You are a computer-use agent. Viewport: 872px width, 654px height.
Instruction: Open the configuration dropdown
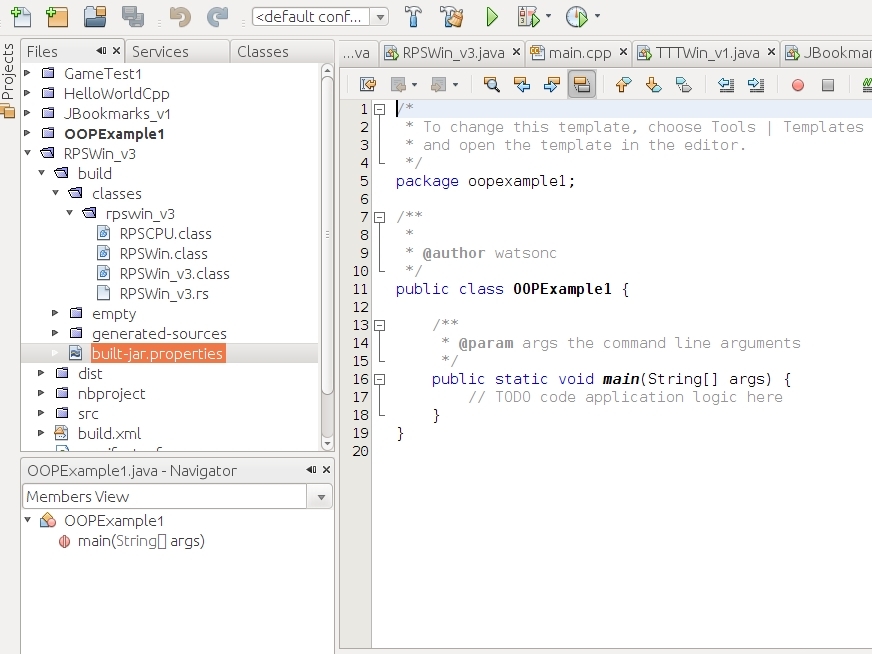[380, 17]
